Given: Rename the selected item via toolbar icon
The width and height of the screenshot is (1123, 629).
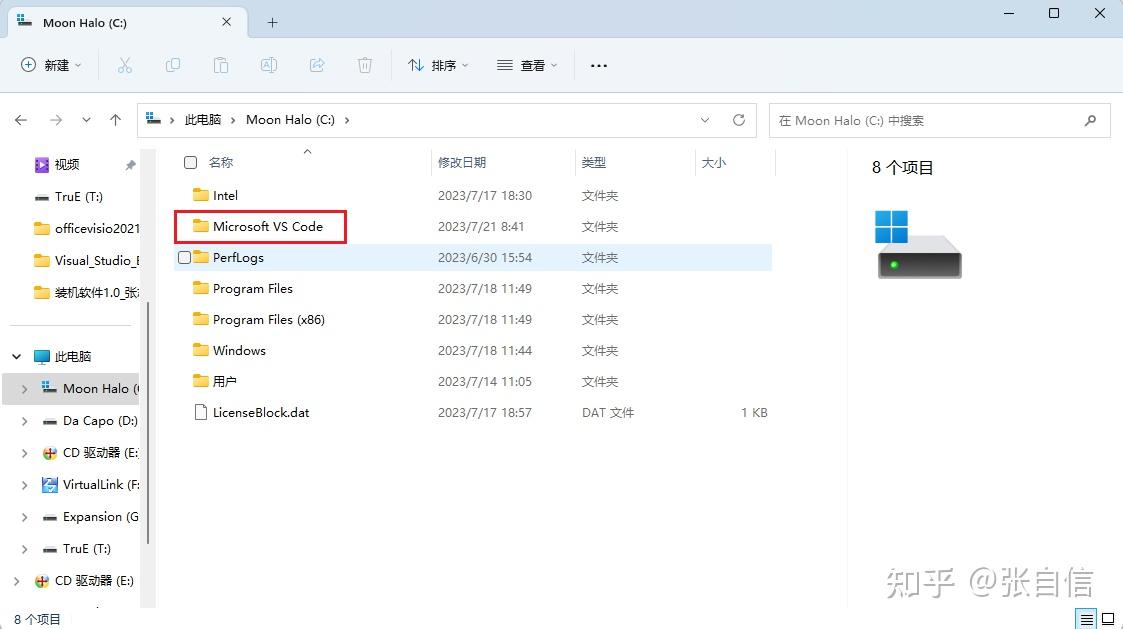Looking at the screenshot, I should (268, 65).
